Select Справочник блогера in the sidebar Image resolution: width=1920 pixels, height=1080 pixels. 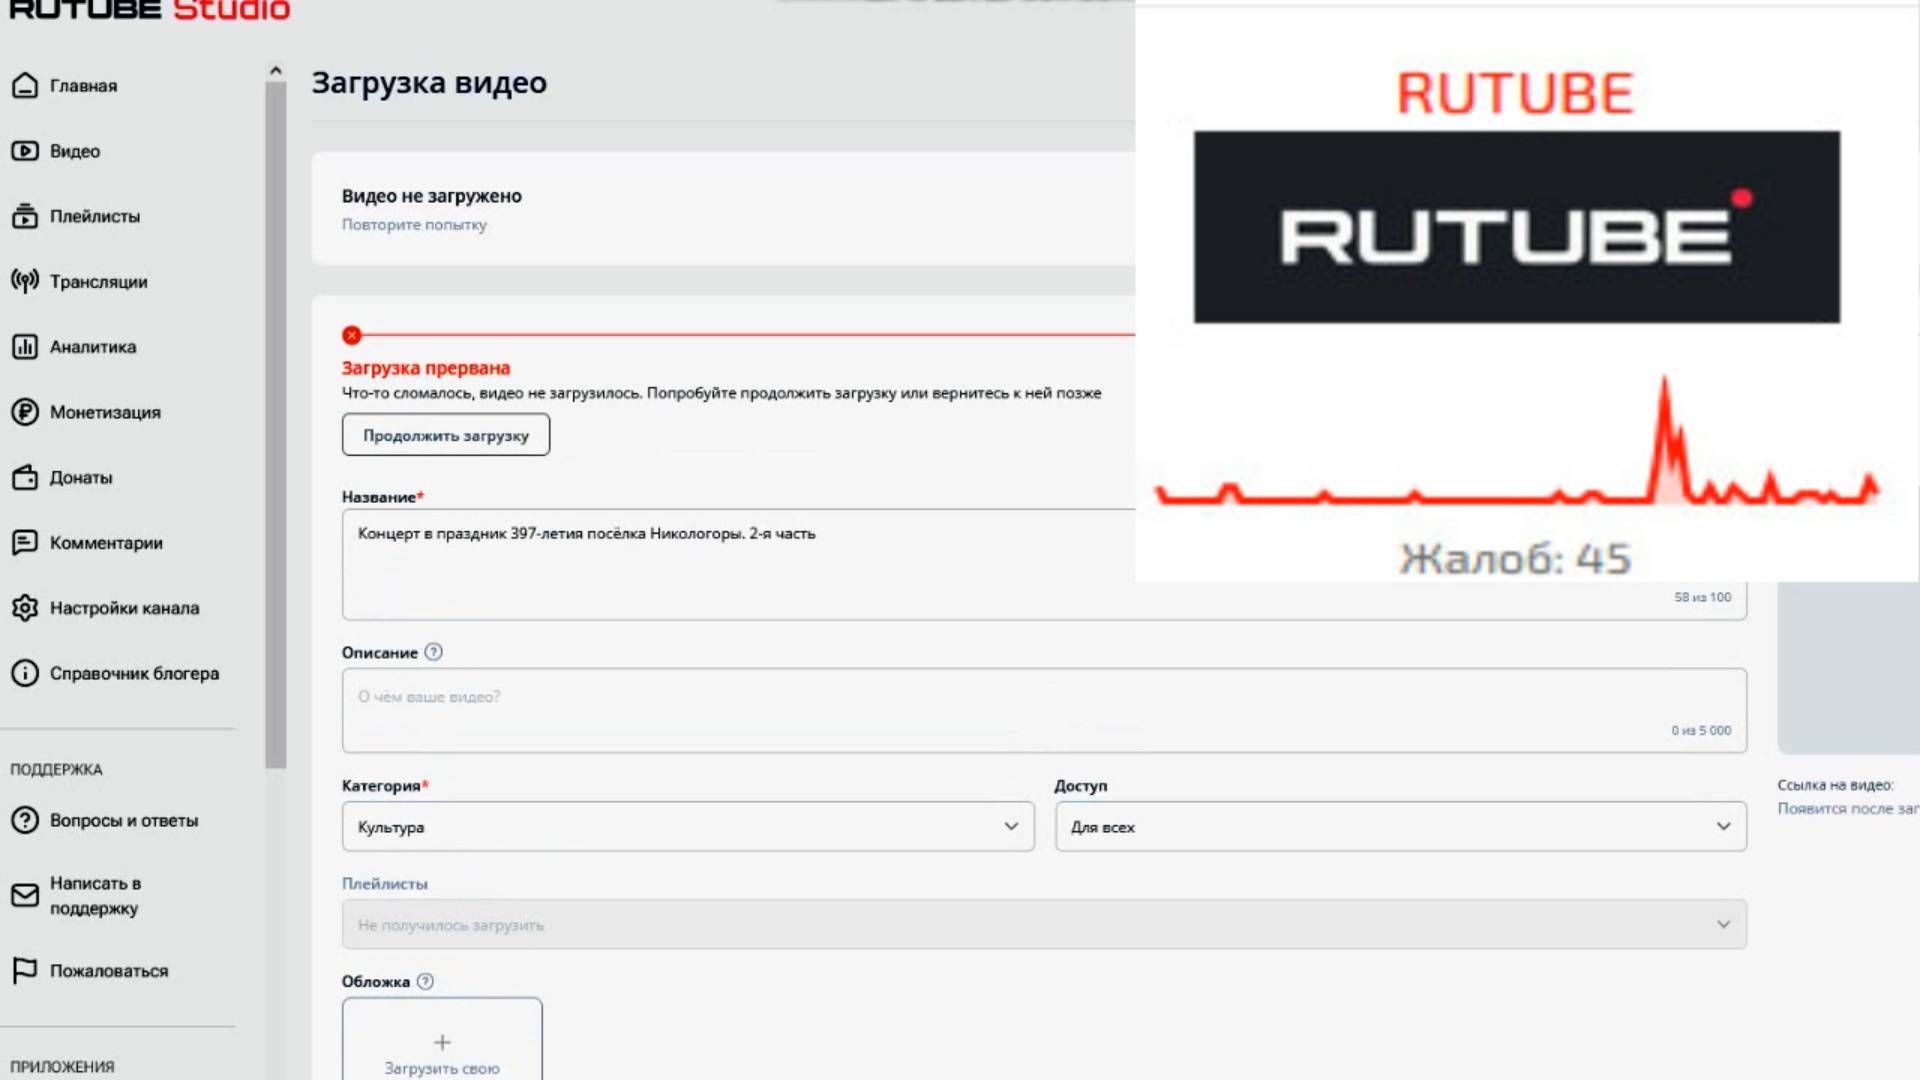pyautogui.click(x=134, y=673)
